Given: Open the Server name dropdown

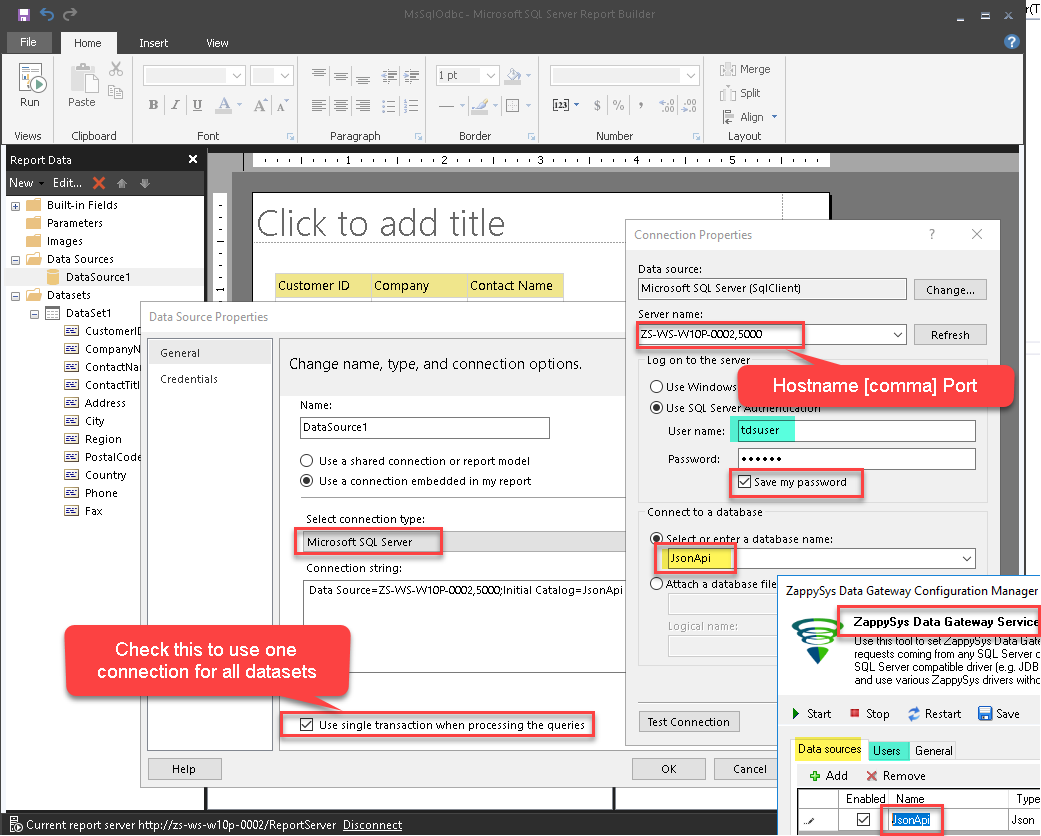Looking at the screenshot, I should pyautogui.click(x=898, y=335).
